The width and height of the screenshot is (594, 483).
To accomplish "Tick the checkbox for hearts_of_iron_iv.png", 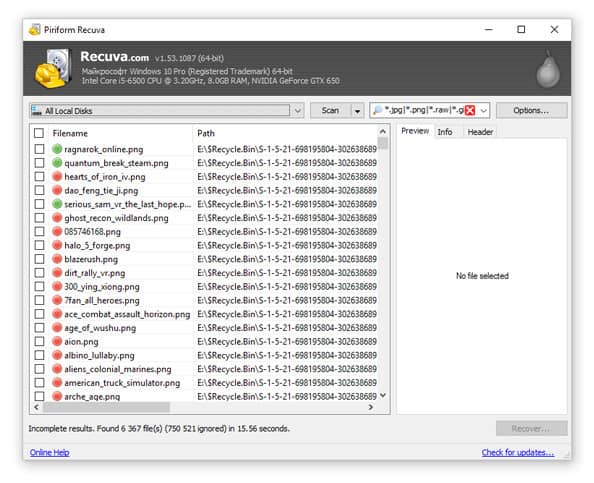I will point(39,177).
